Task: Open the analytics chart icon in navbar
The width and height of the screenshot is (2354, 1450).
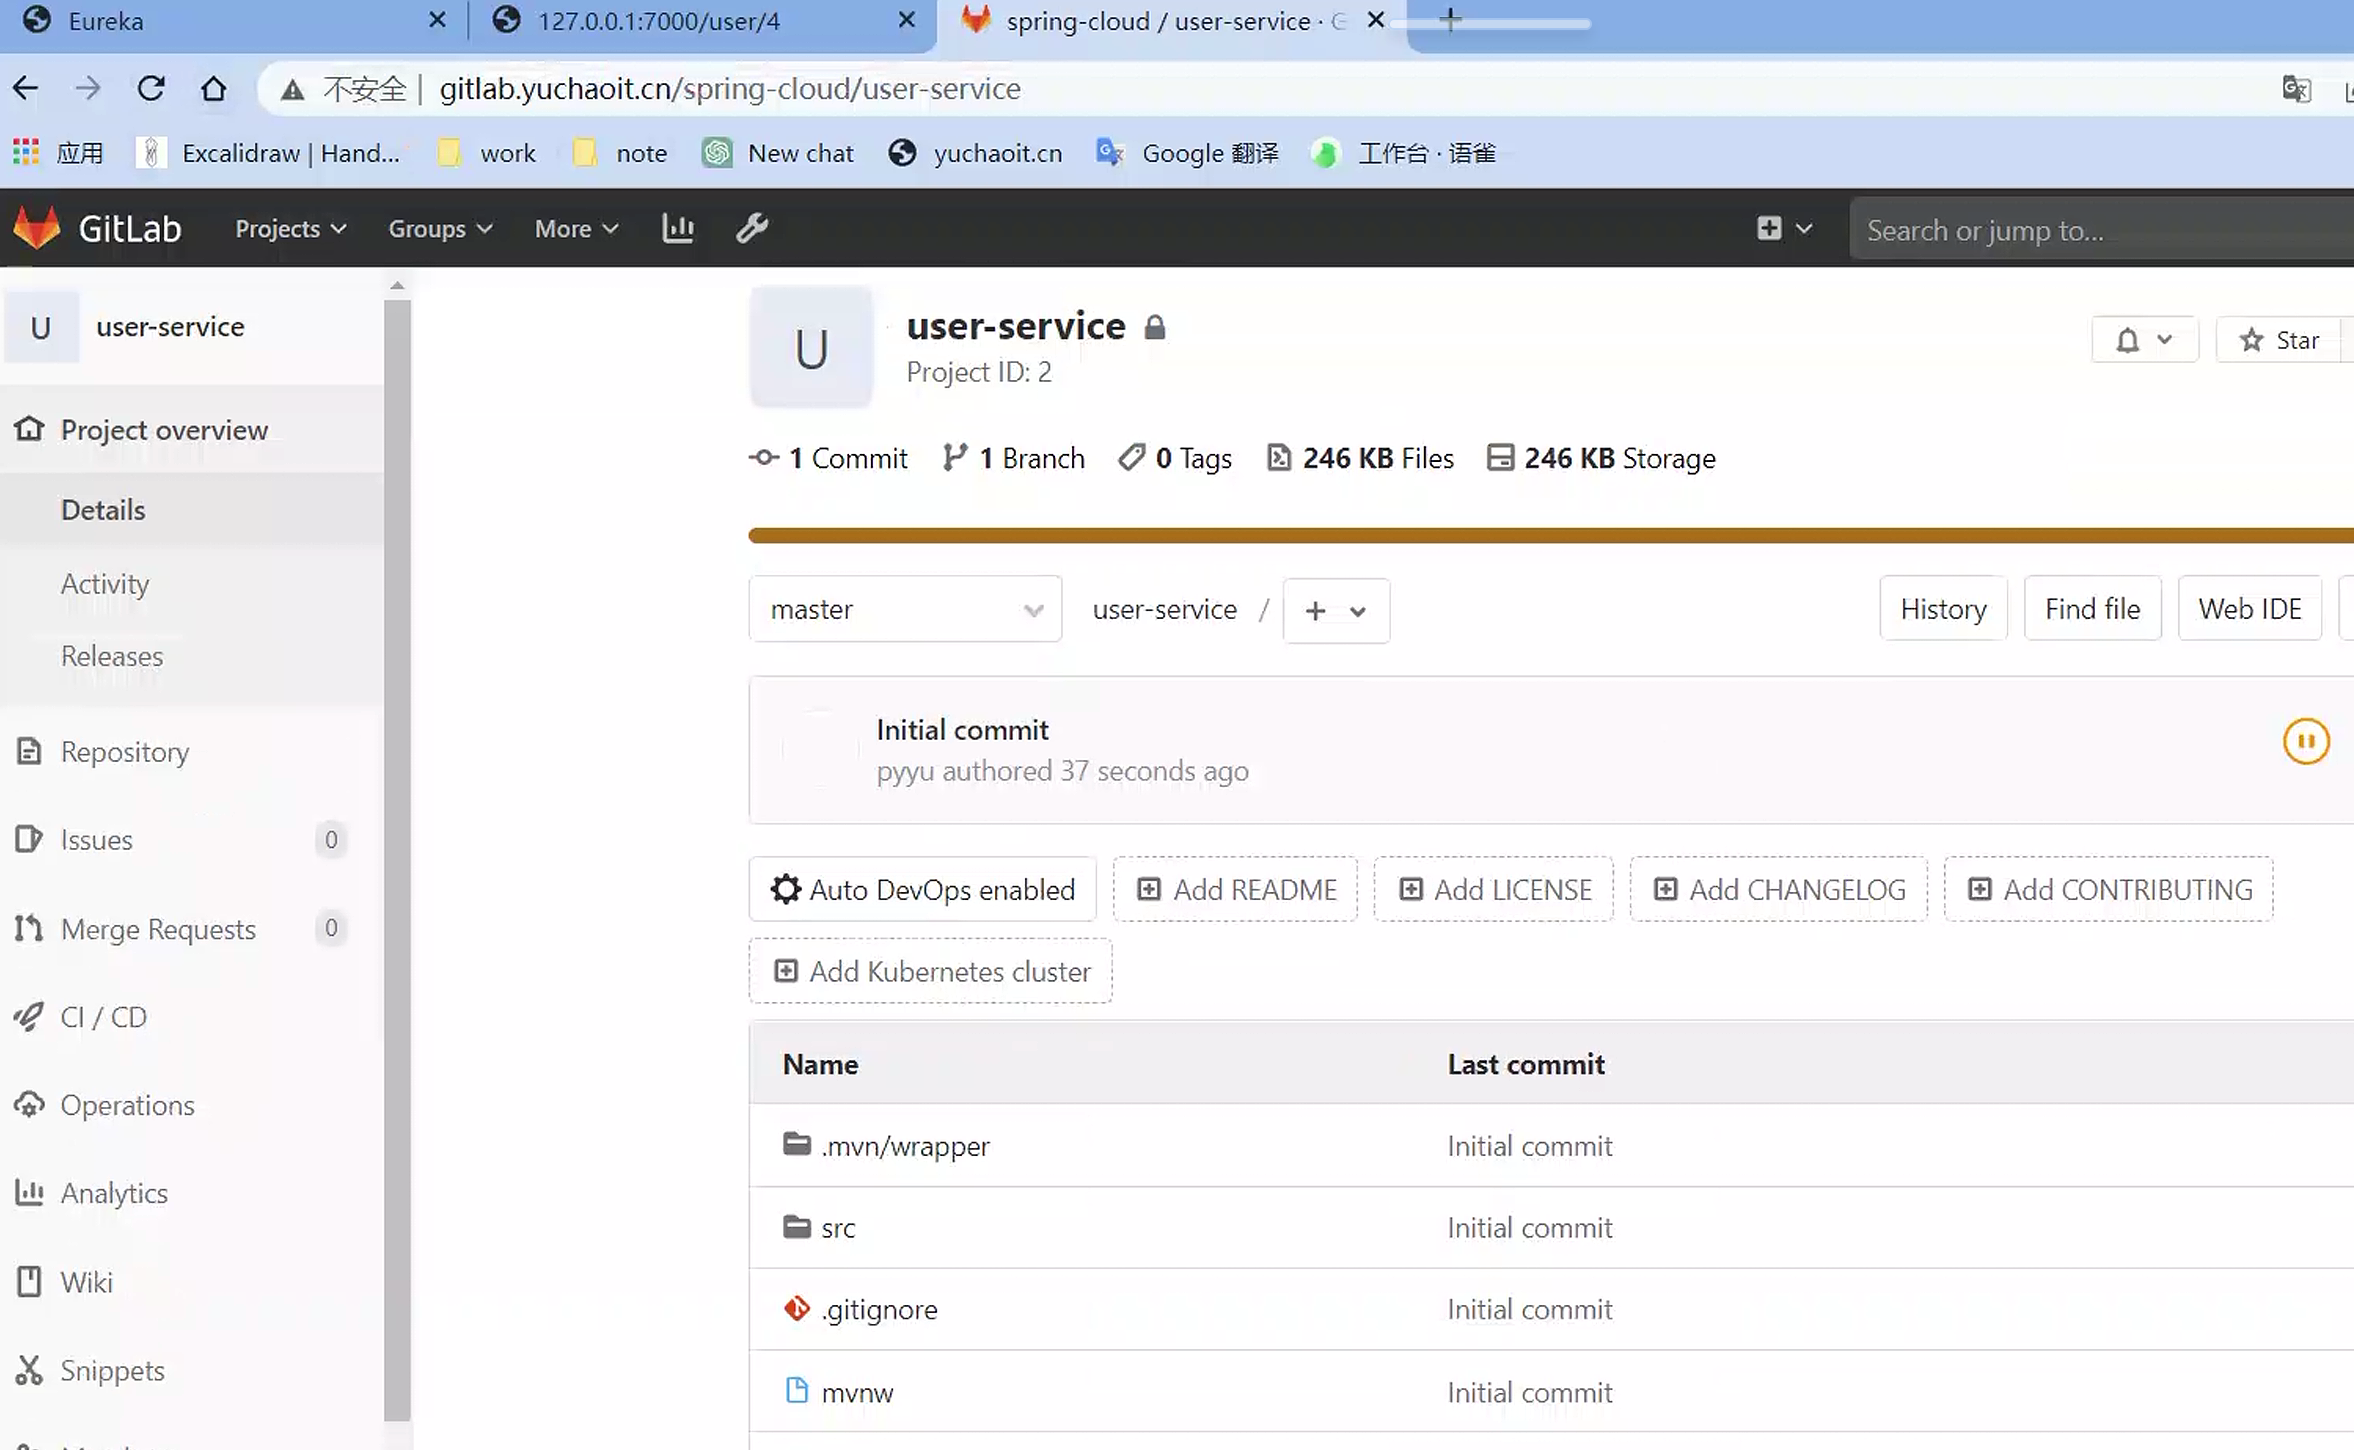Action: pyautogui.click(x=678, y=228)
